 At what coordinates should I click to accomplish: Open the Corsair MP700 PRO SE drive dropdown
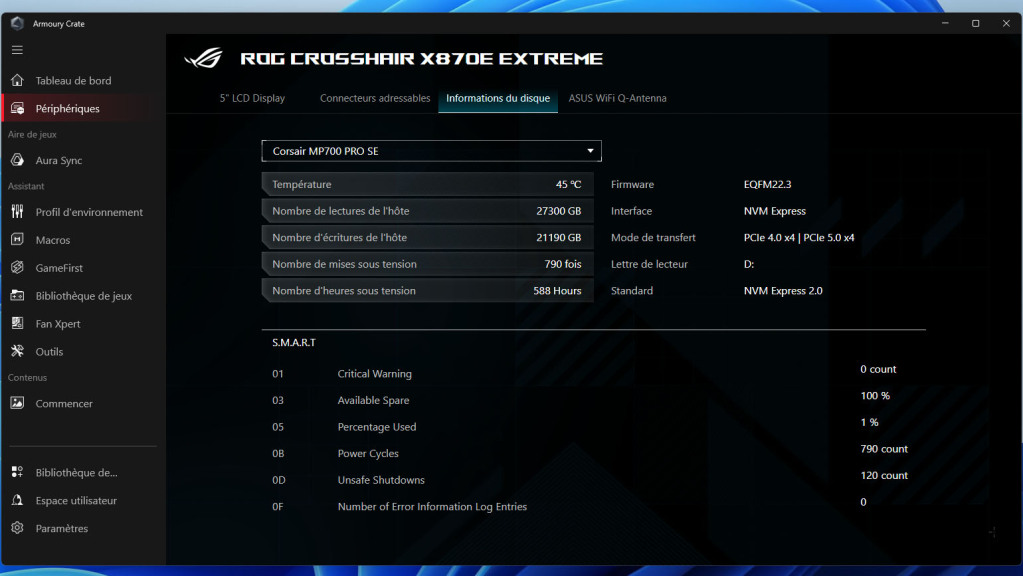point(431,151)
